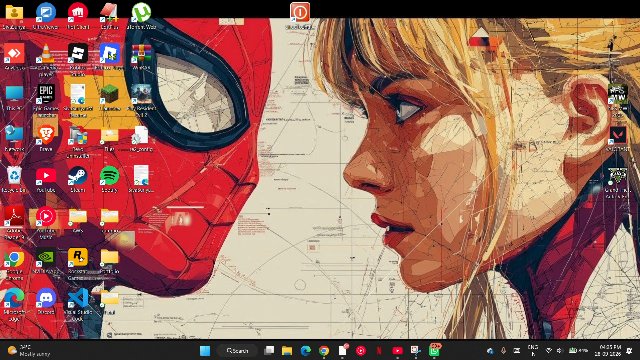Image resolution: width=640 pixels, height=360 pixels.
Task: Open WhatsApp from the taskbar
Action: click(434, 350)
